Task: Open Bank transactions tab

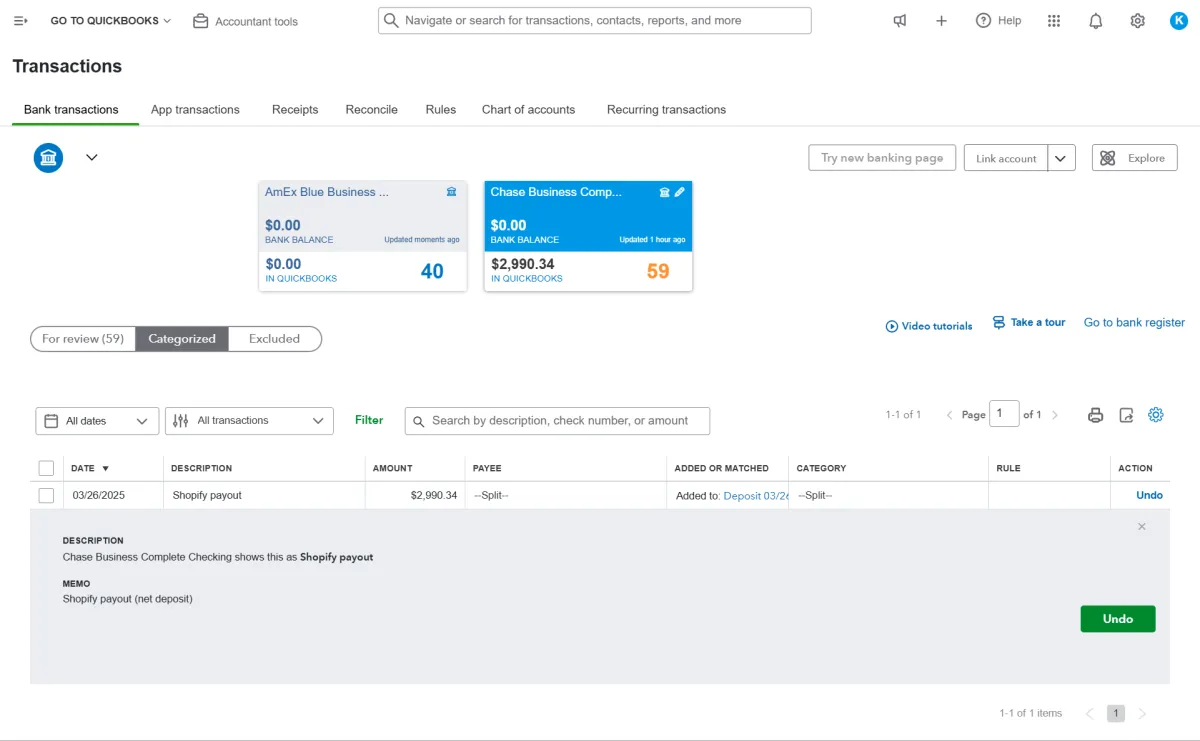Action: [71, 110]
